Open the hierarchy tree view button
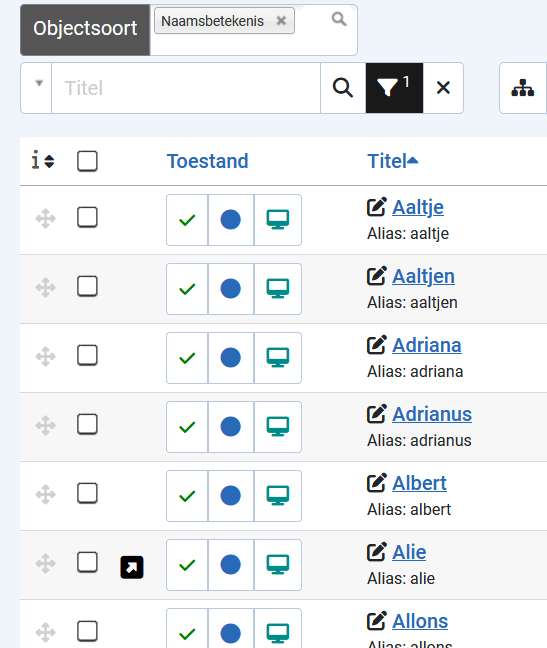The height and width of the screenshot is (648, 547). pyautogui.click(x=523, y=88)
